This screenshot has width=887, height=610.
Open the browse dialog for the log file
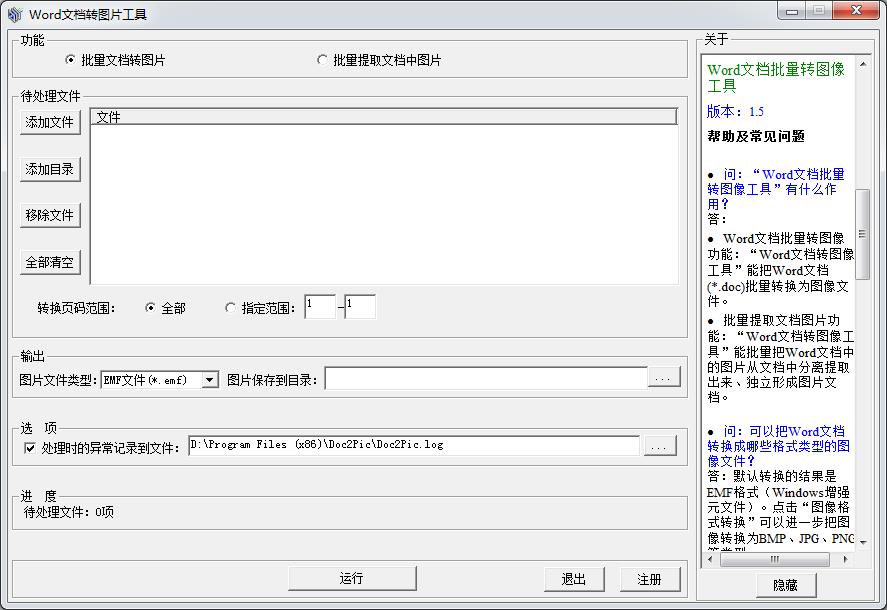coord(661,448)
